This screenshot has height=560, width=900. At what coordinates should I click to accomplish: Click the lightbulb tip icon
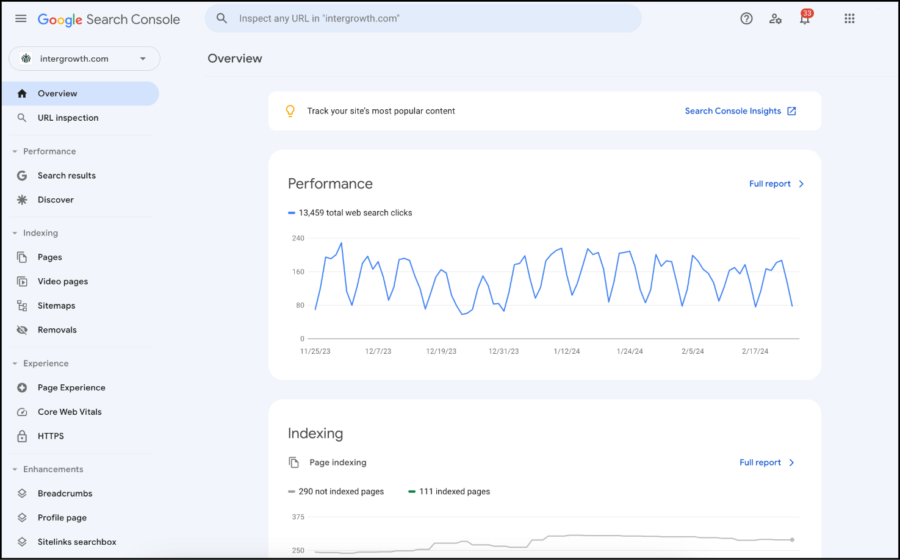(290, 111)
